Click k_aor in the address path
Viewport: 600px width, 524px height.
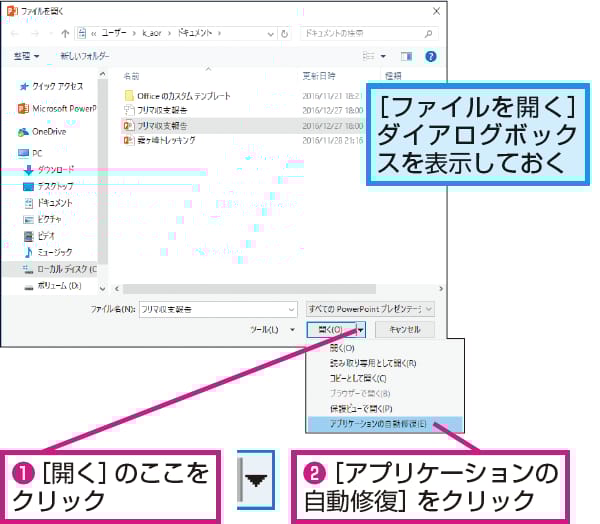point(152,33)
